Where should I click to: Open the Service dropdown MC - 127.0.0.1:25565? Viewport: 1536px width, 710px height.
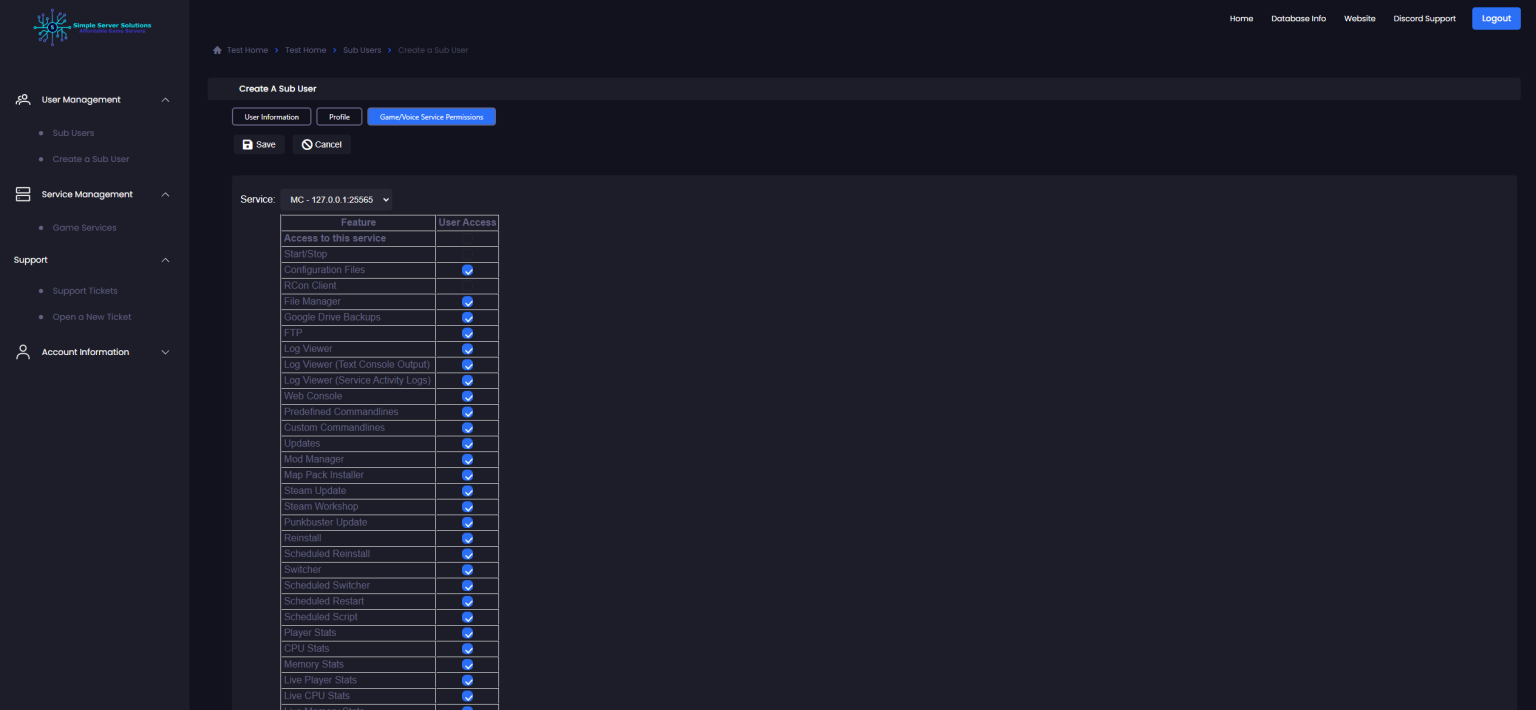(336, 200)
